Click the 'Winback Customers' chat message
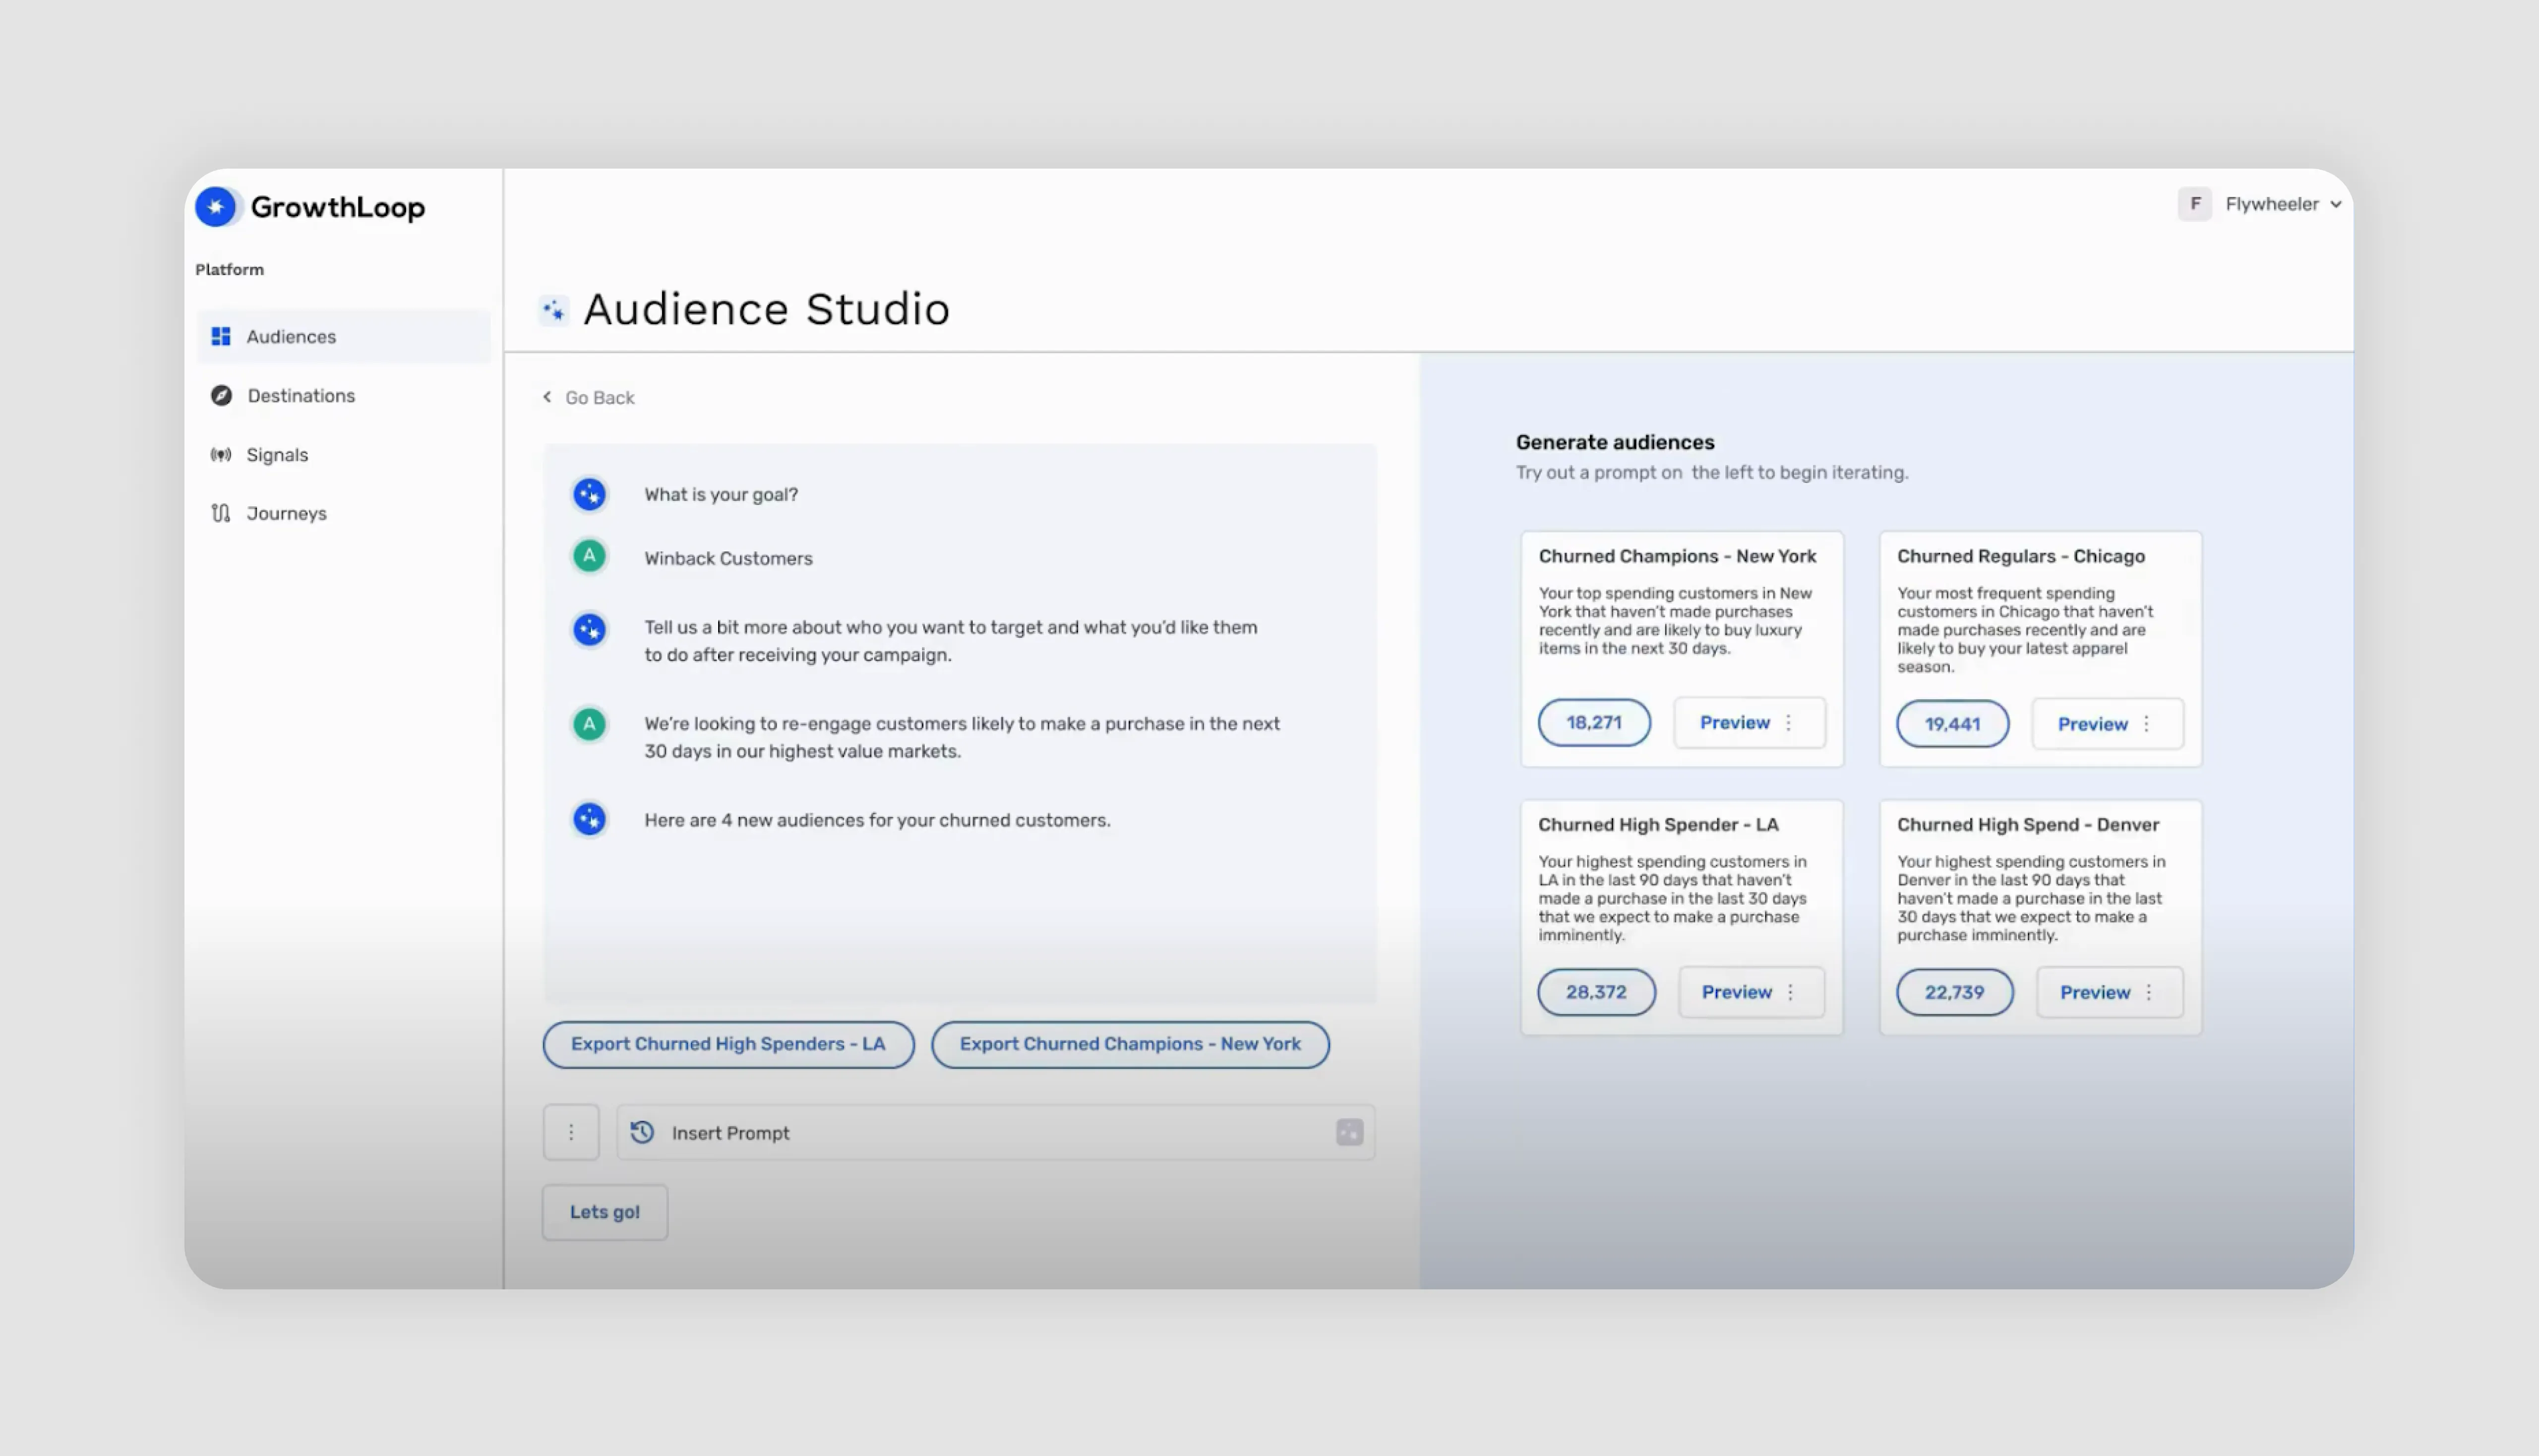Screen dimensions: 2539x1456 [728, 558]
